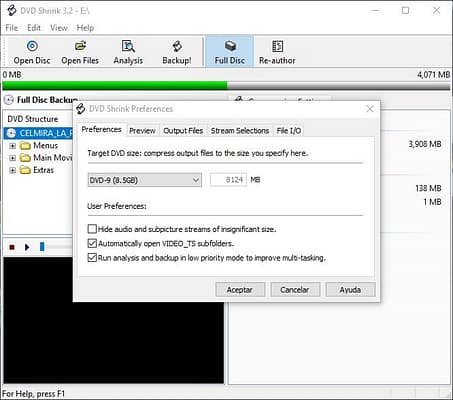Click the 4,071 MB total size label

point(433,74)
